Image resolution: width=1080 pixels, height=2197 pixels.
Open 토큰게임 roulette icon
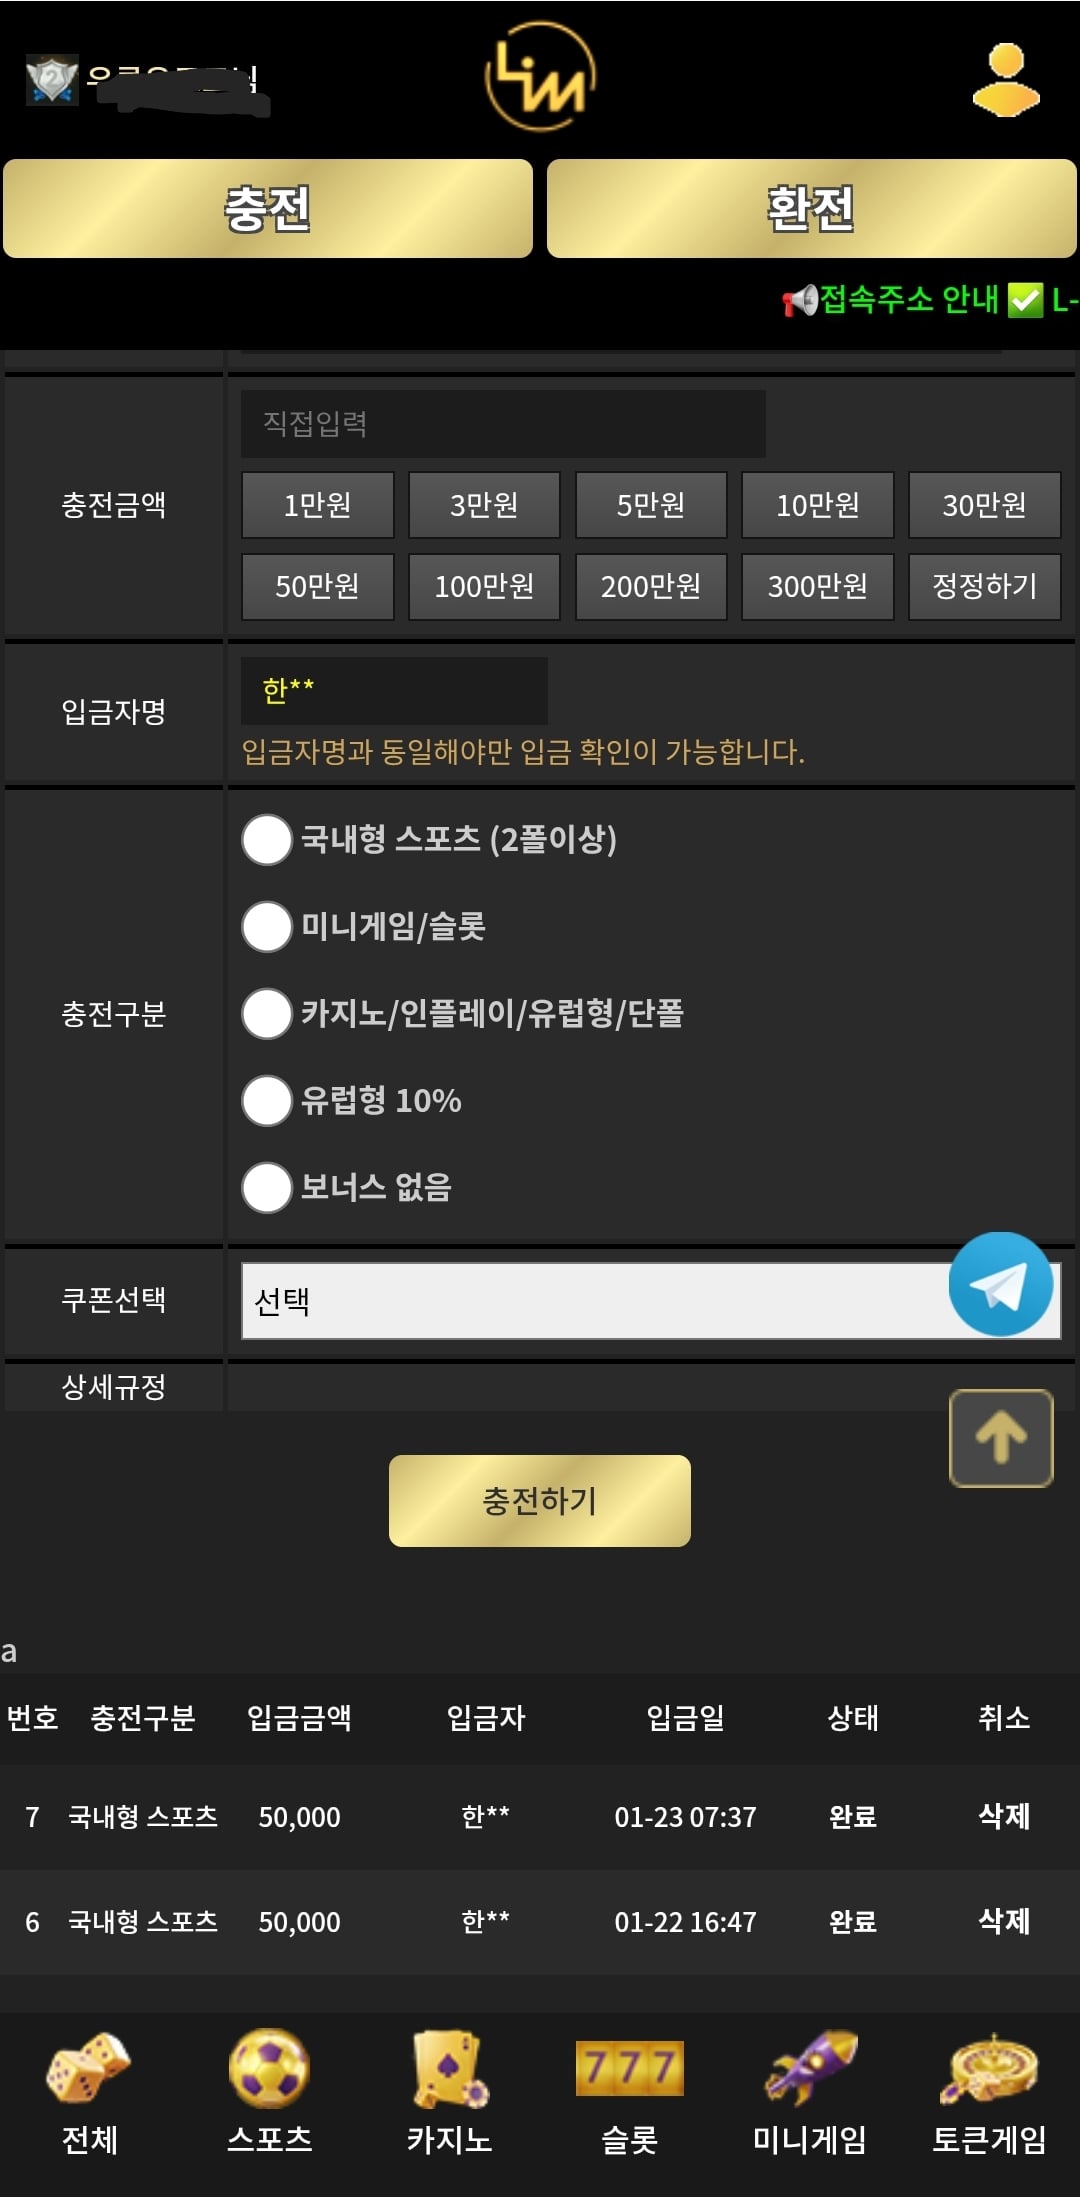tap(989, 2068)
